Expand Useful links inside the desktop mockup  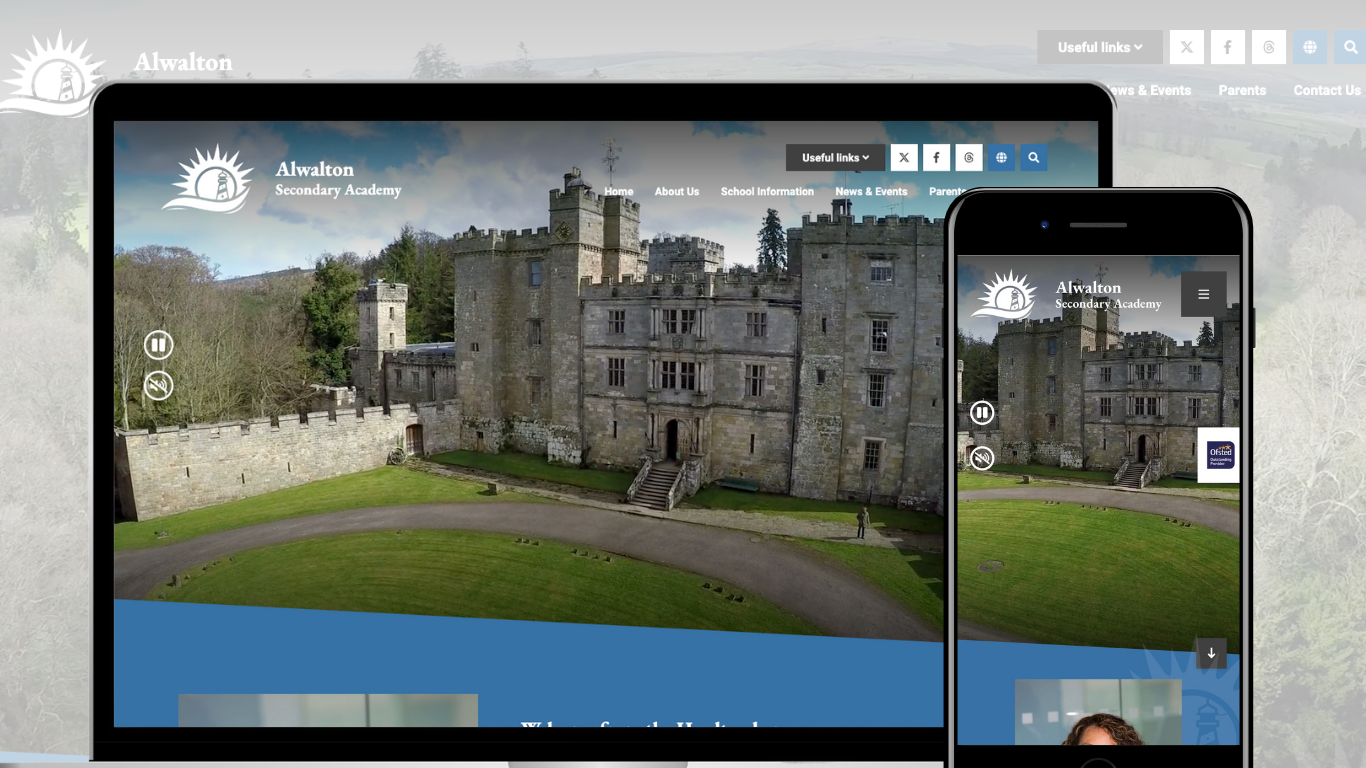click(x=835, y=158)
